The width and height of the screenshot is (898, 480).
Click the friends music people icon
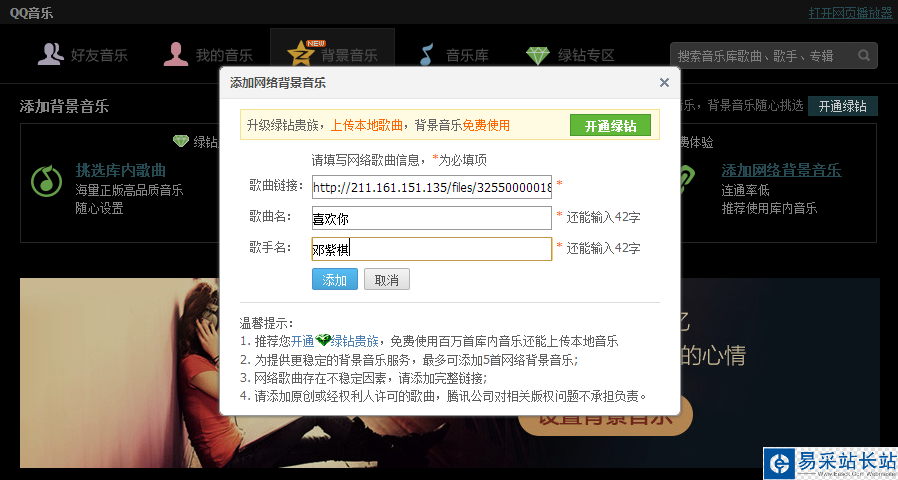[50, 54]
